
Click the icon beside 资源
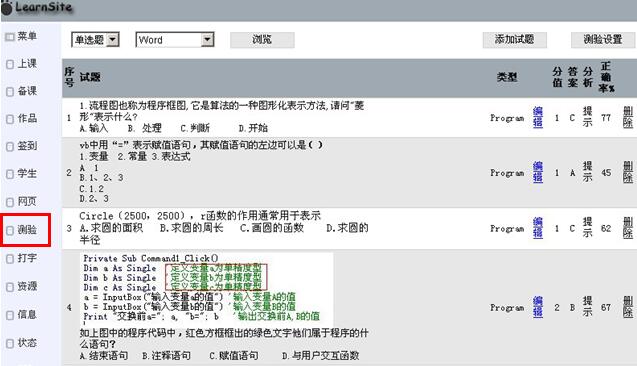[10, 287]
